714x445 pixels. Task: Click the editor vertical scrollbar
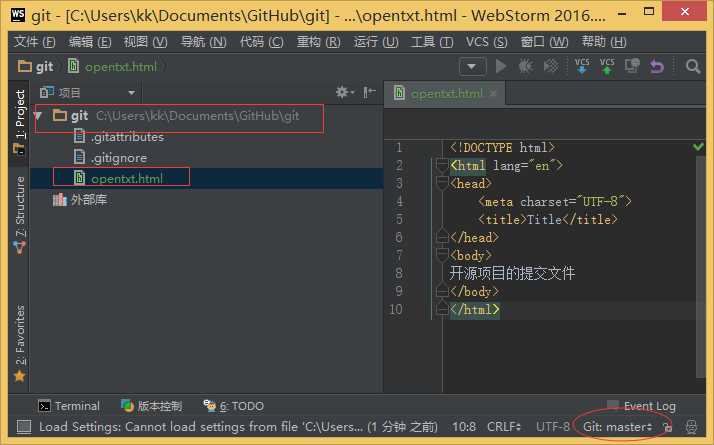[x=700, y=266]
